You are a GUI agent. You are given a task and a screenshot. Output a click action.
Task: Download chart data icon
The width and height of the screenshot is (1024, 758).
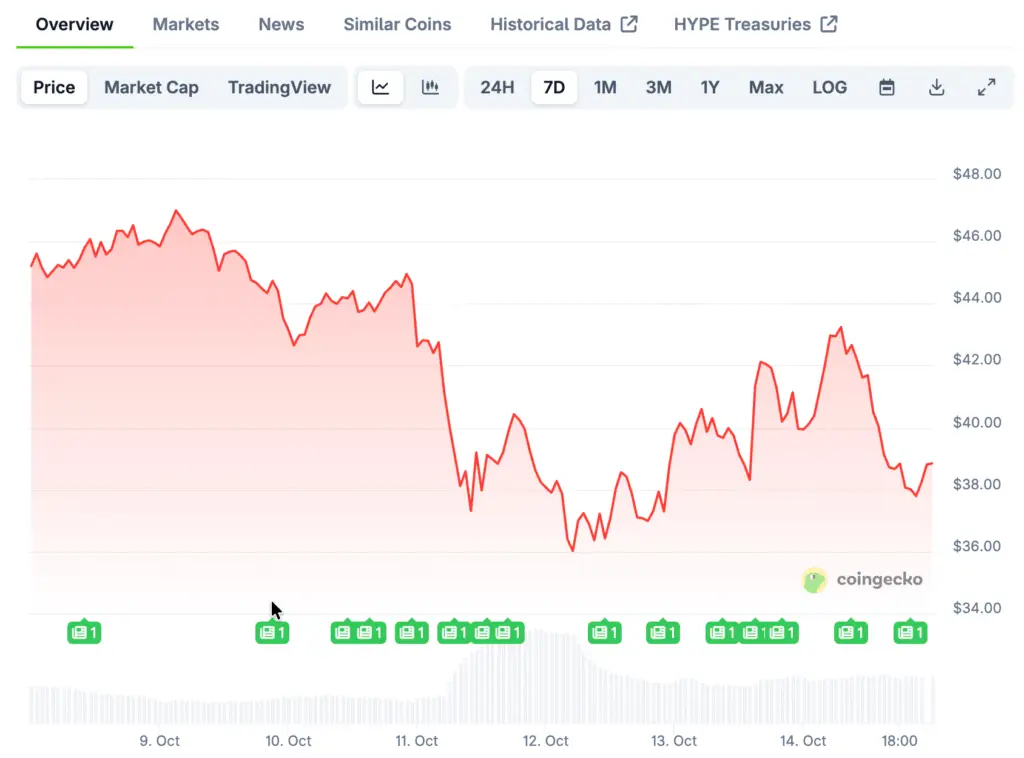point(937,87)
